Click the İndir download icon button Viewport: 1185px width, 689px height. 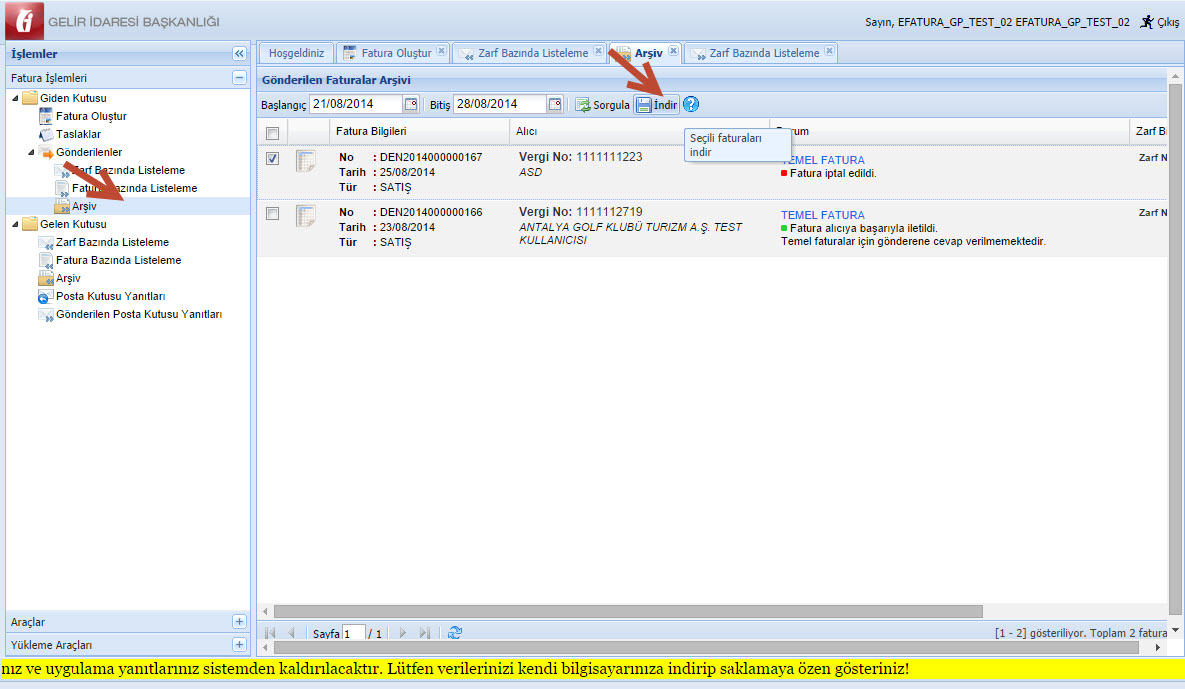tap(656, 105)
